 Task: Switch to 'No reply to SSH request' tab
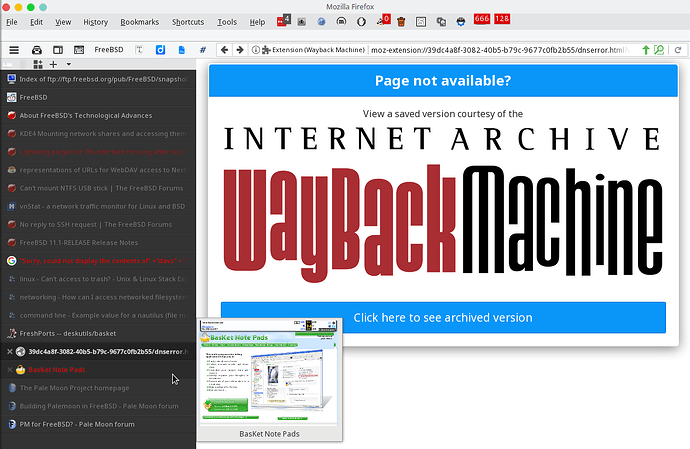coord(98,224)
